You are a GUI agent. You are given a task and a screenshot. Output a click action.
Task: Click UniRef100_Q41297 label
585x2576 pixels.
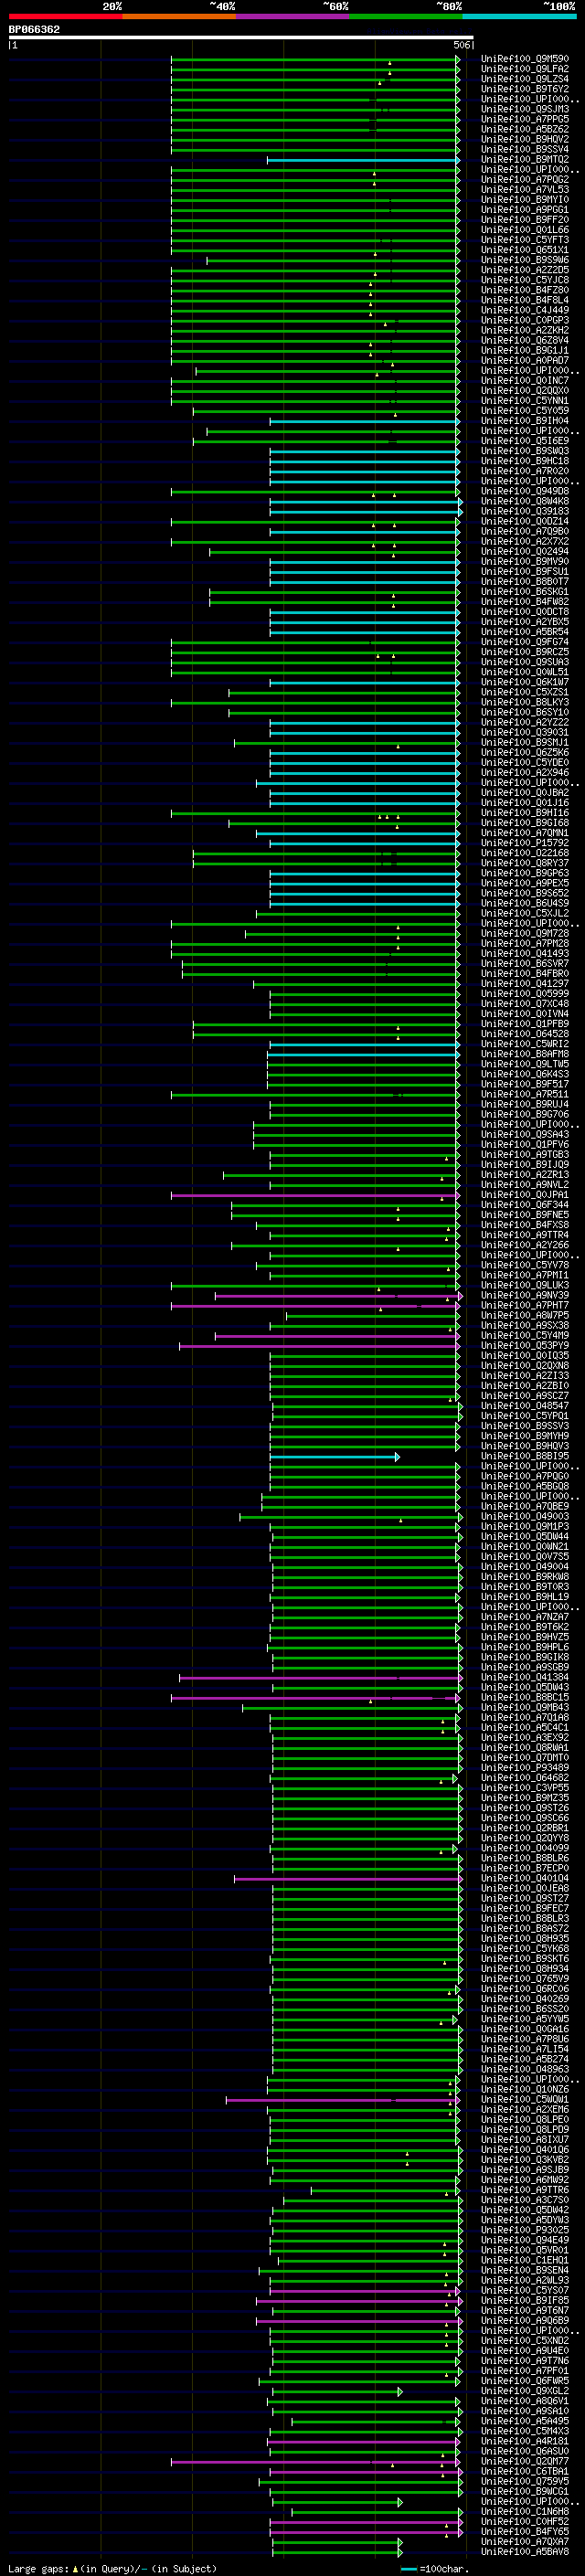pos(525,984)
